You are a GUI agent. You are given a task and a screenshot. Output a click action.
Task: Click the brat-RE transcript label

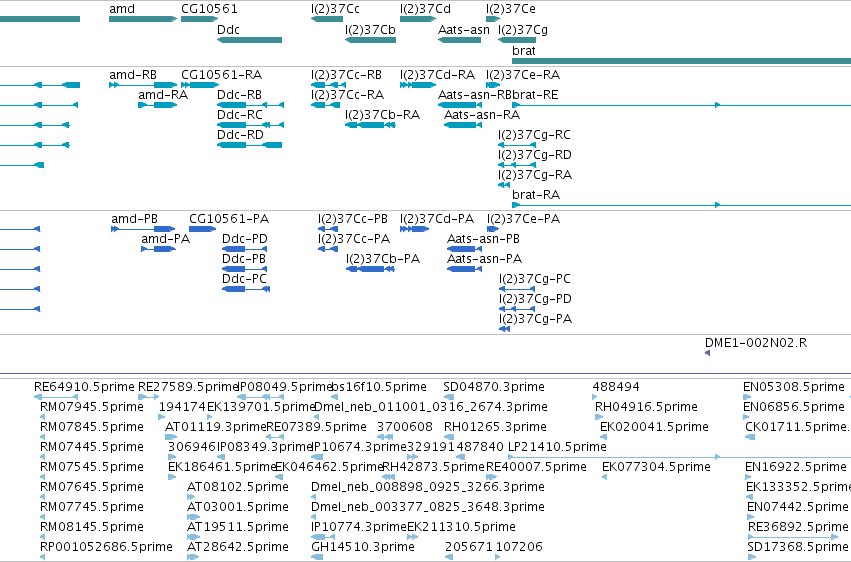pos(535,95)
